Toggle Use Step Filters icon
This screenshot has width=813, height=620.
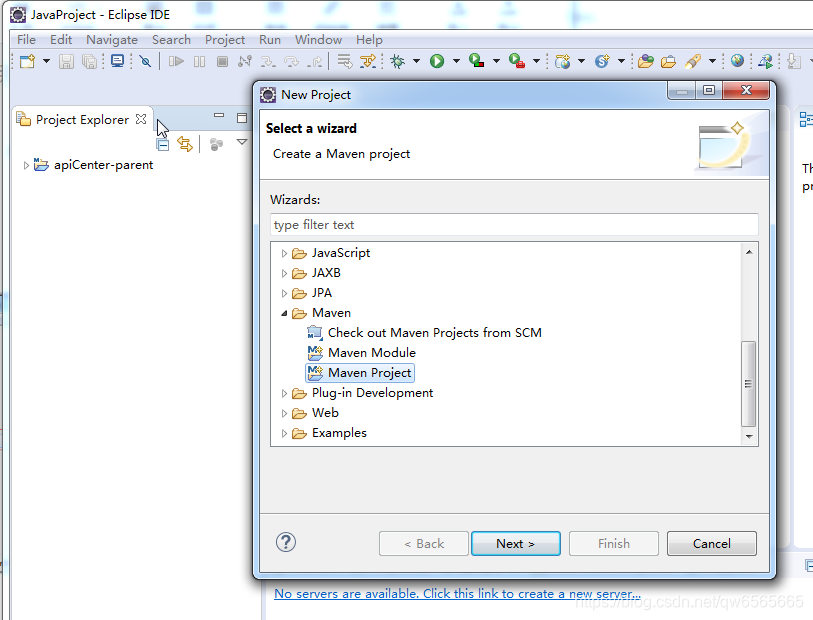pos(368,61)
